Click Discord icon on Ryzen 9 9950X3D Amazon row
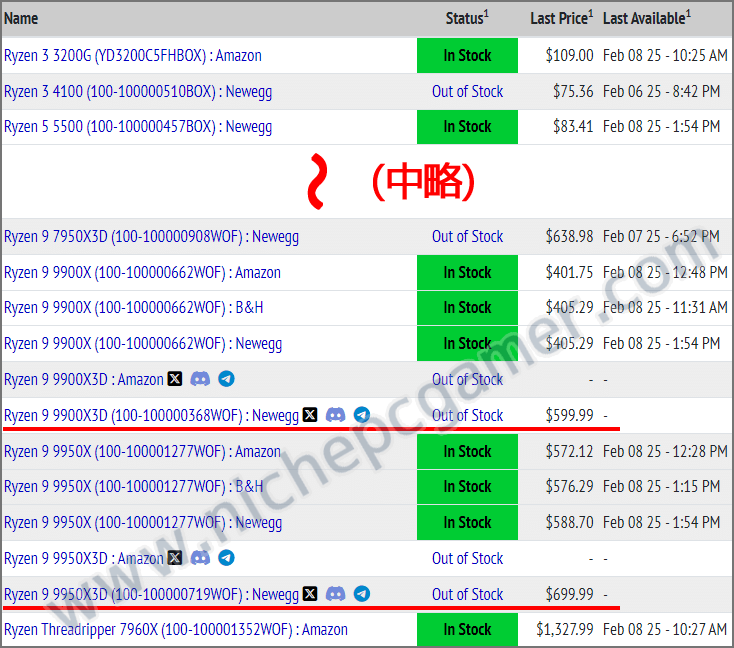Image resolution: width=734 pixels, height=648 pixels. [200, 558]
